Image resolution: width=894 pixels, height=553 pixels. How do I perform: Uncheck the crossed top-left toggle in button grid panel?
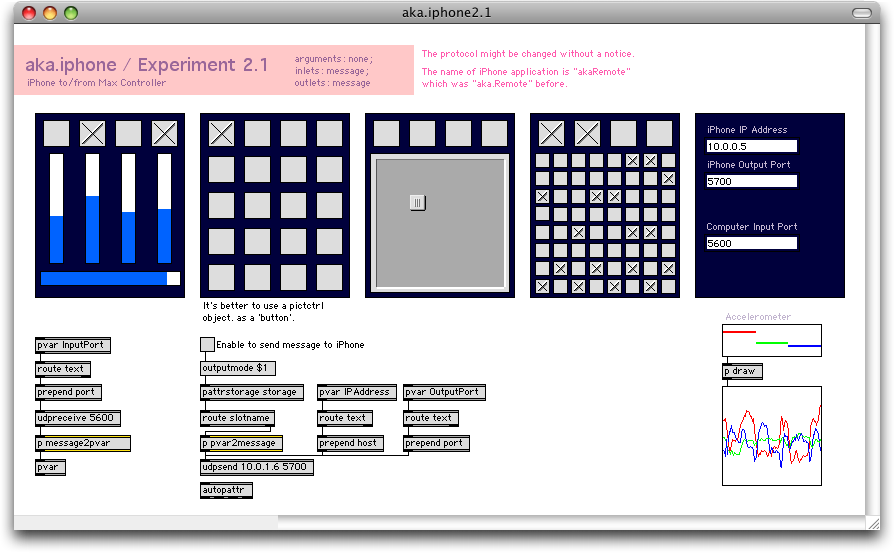[x=221, y=133]
